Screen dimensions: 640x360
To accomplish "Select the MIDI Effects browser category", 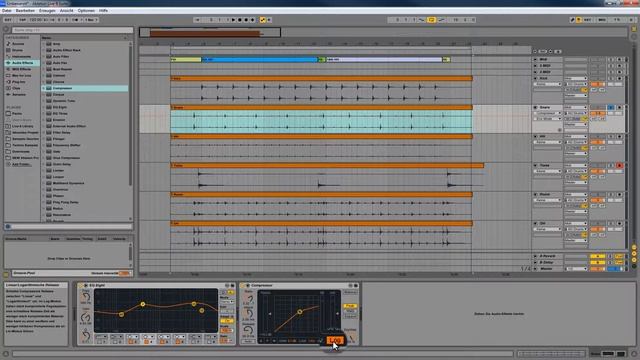I will tap(21, 69).
